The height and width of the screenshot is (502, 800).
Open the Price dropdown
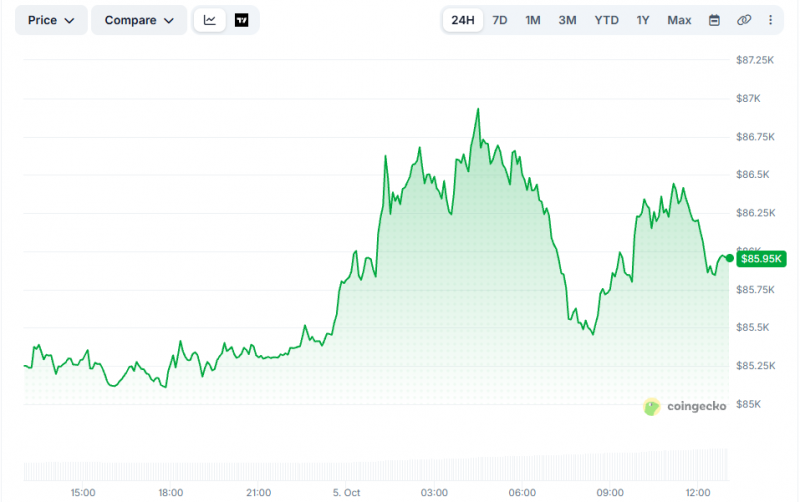51,20
